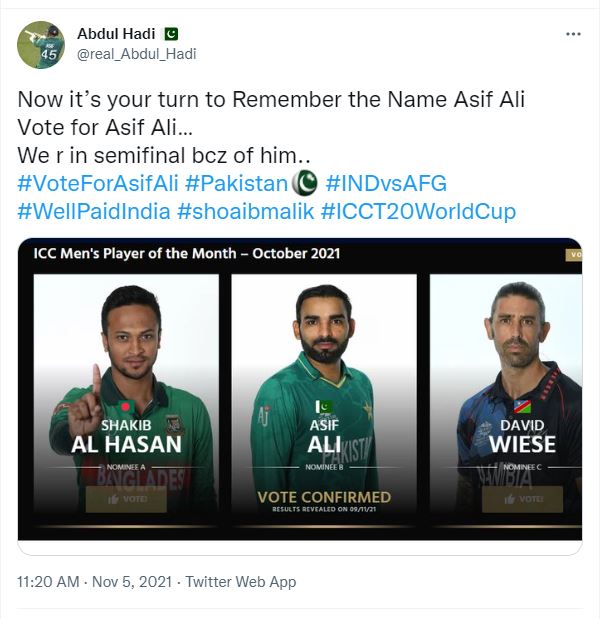Image resolution: width=602 pixels, height=619 pixels.
Task: Click the Vote Confirmed label under Asif Ali
Action: (324, 498)
